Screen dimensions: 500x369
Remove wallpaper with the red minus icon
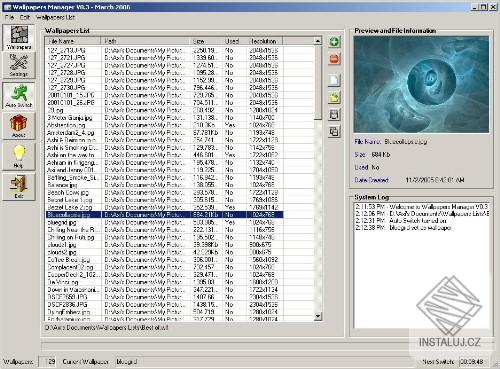pyautogui.click(x=334, y=59)
